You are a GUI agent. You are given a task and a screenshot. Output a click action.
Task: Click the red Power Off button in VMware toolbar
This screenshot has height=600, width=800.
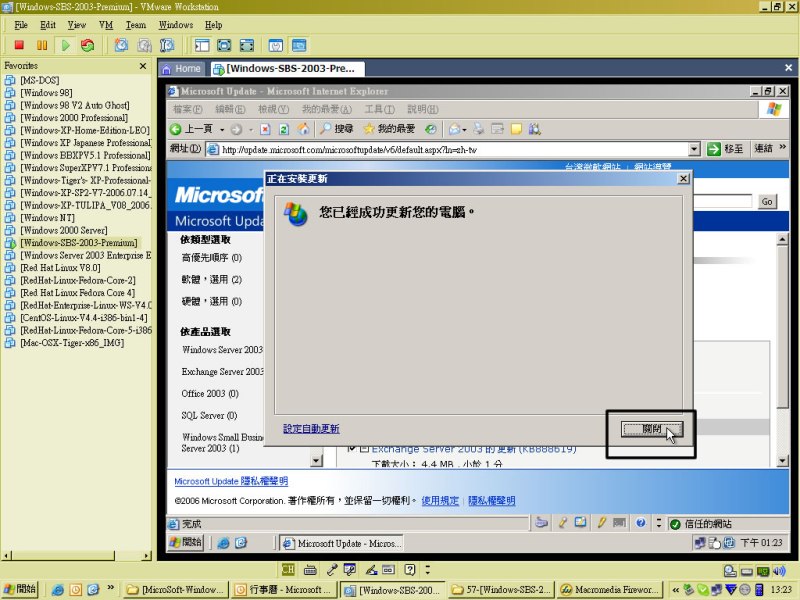pos(19,45)
